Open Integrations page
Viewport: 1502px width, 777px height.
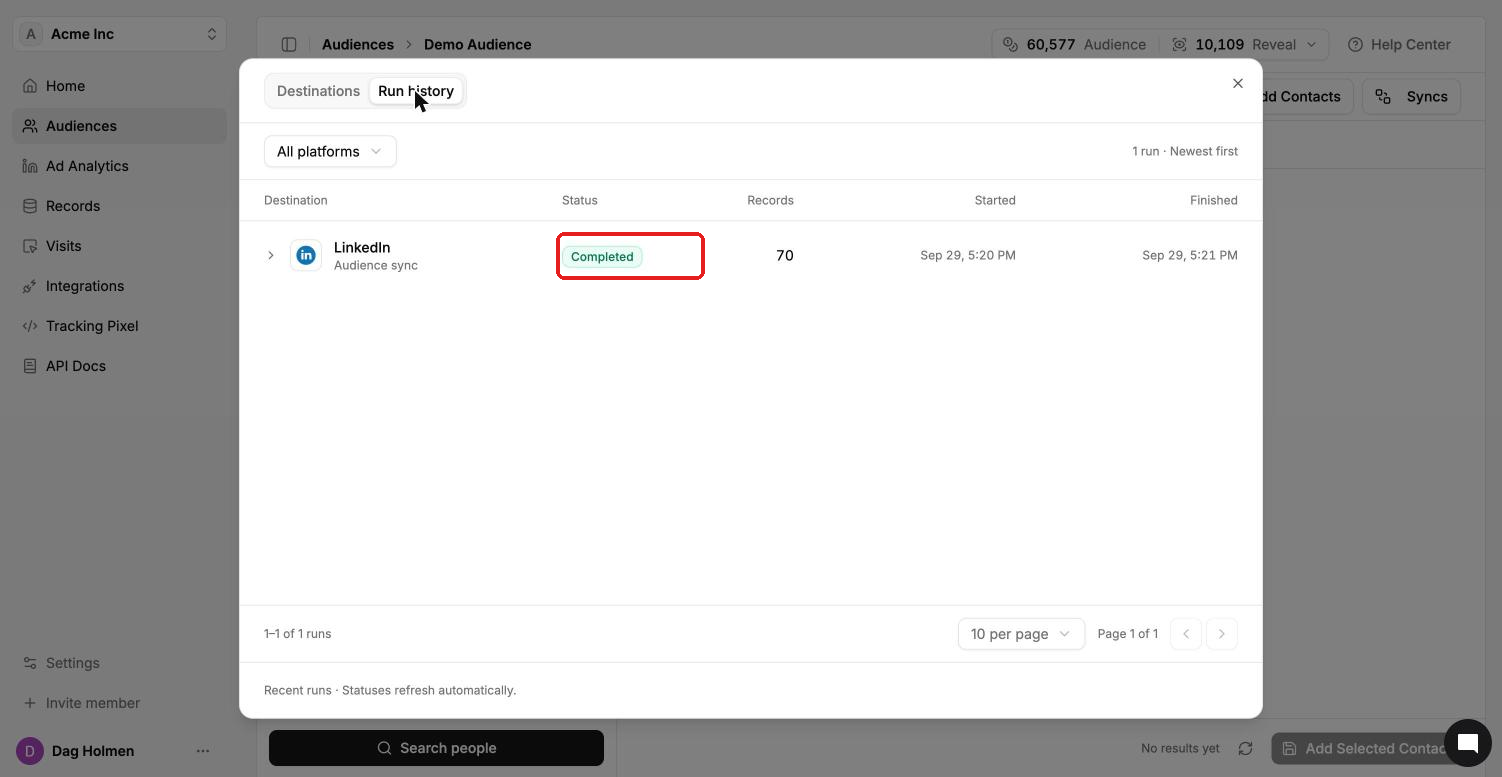tap(120, 286)
